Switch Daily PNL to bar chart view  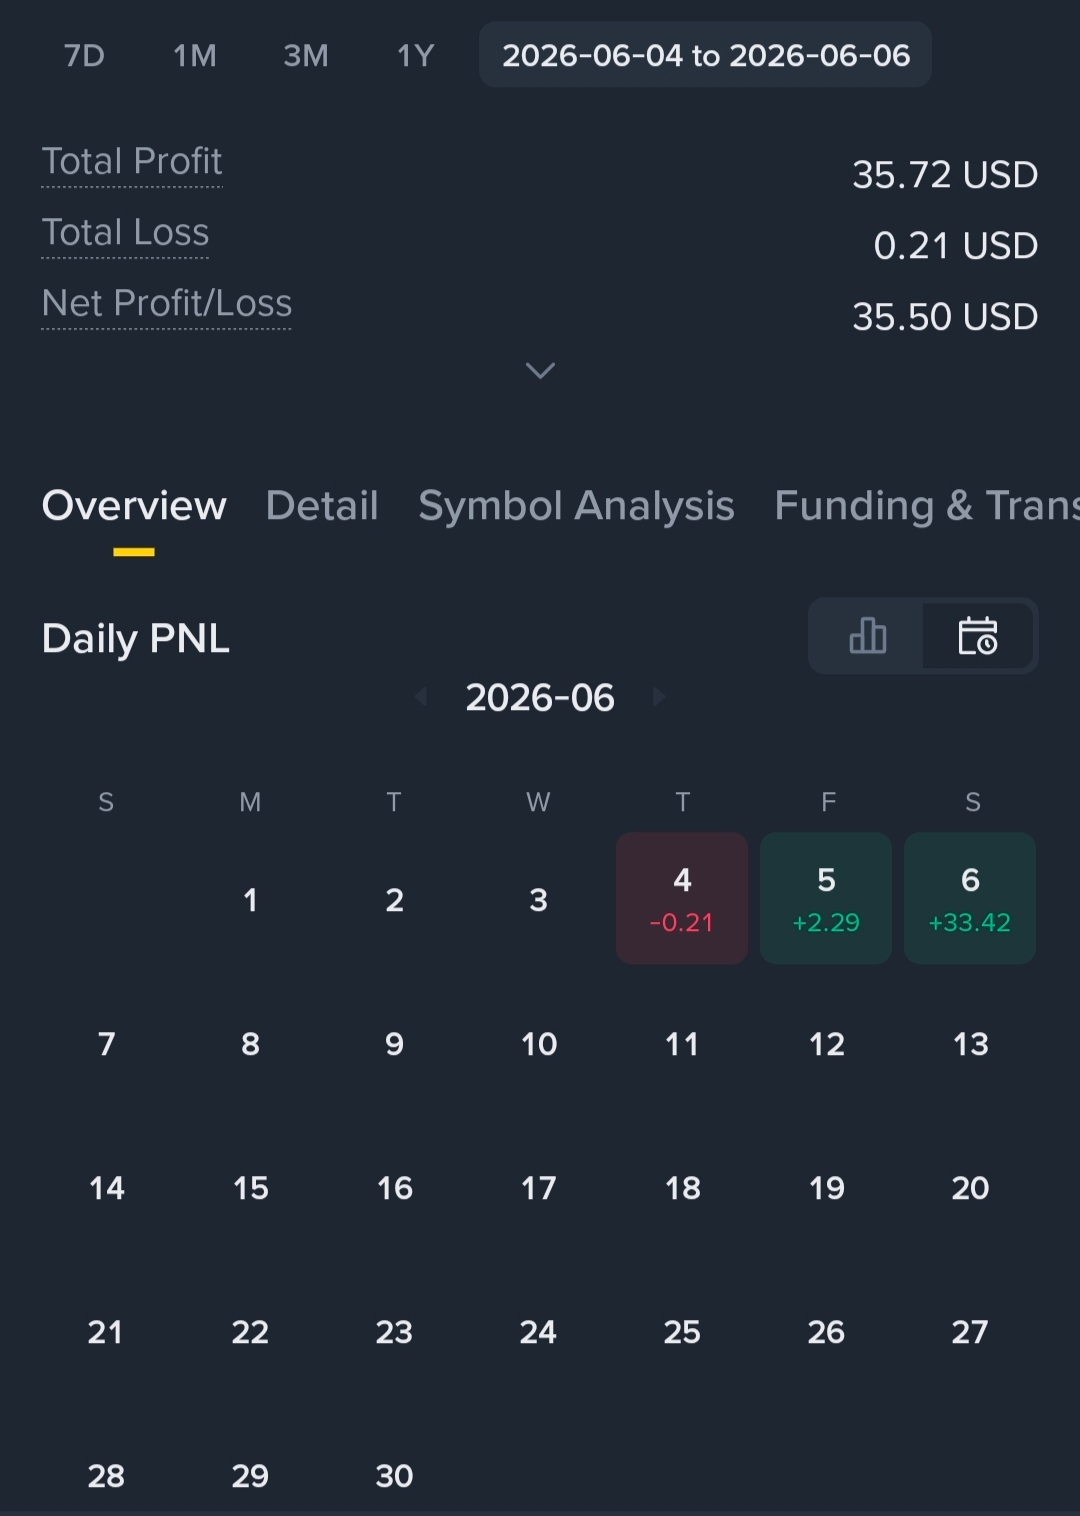coord(867,636)
